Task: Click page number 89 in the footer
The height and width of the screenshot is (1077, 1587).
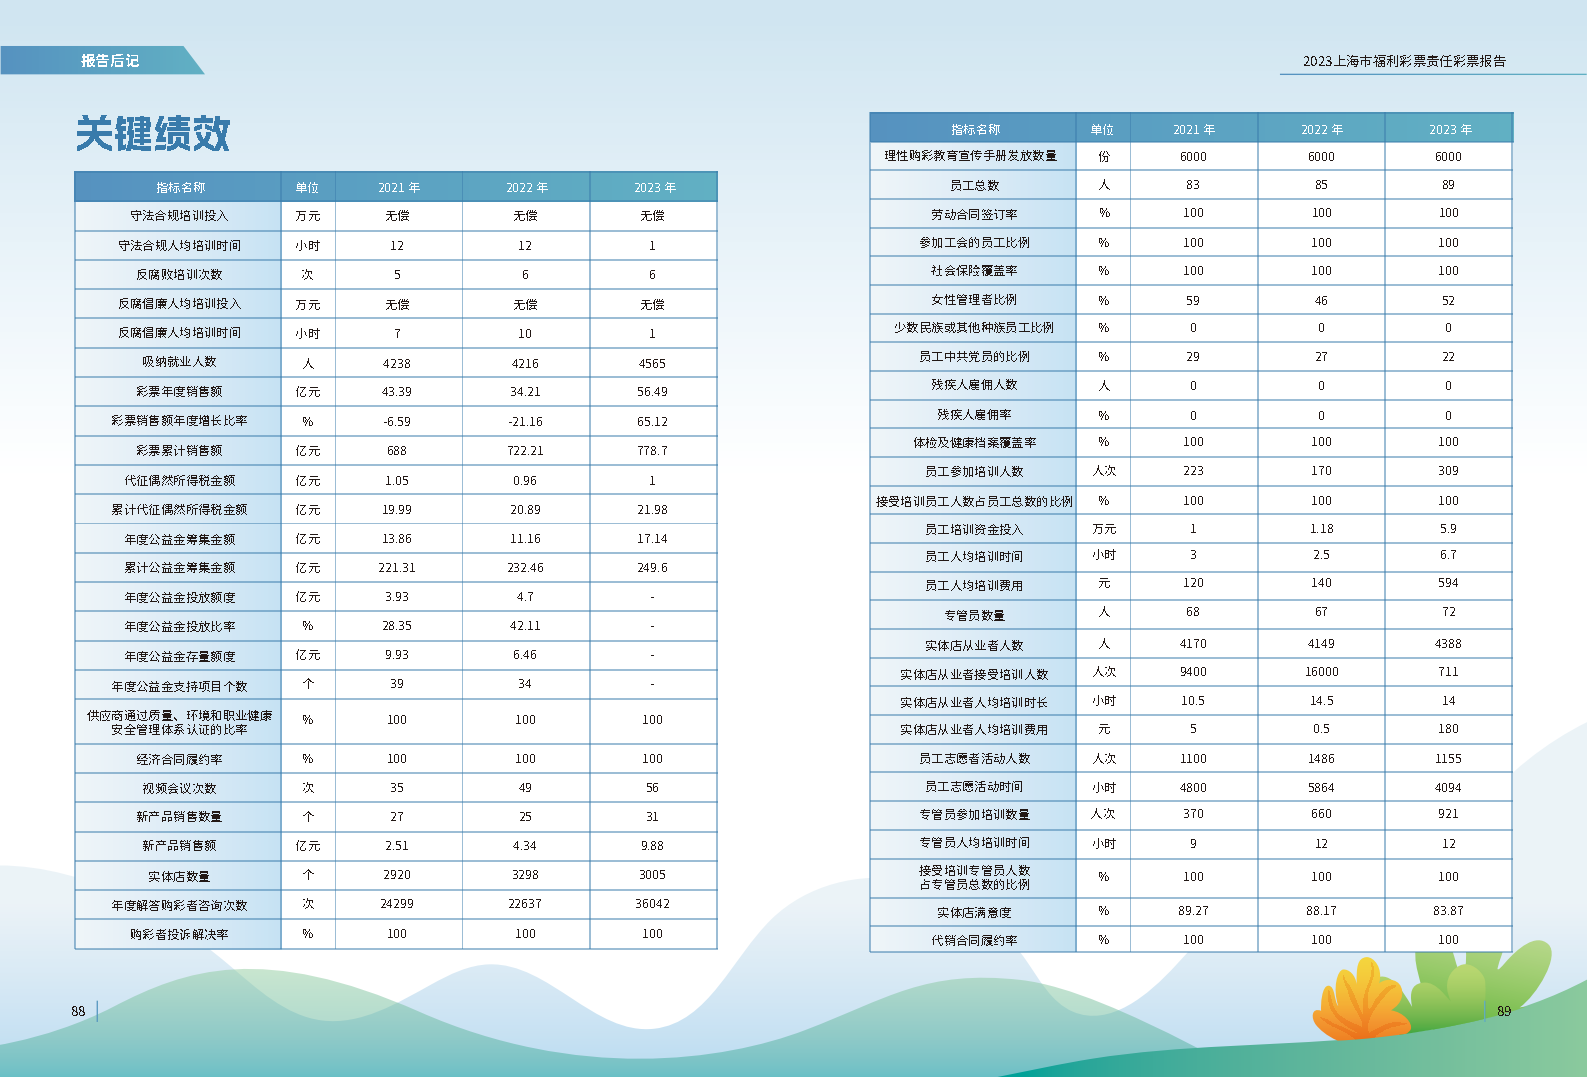Action: pos(1504,1011)
